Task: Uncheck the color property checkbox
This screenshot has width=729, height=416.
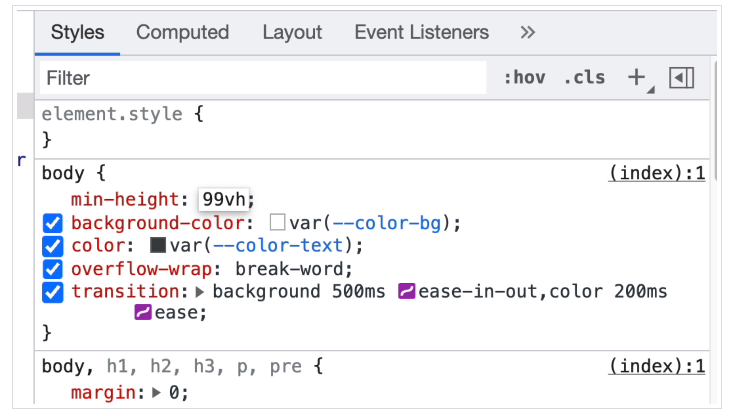Action: tap(53, 246)
